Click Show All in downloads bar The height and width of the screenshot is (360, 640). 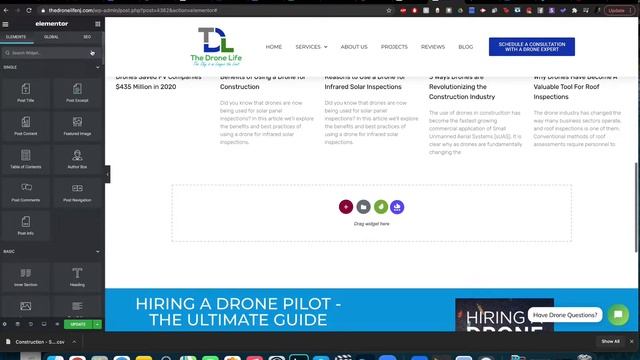click(x=610, y=342)
